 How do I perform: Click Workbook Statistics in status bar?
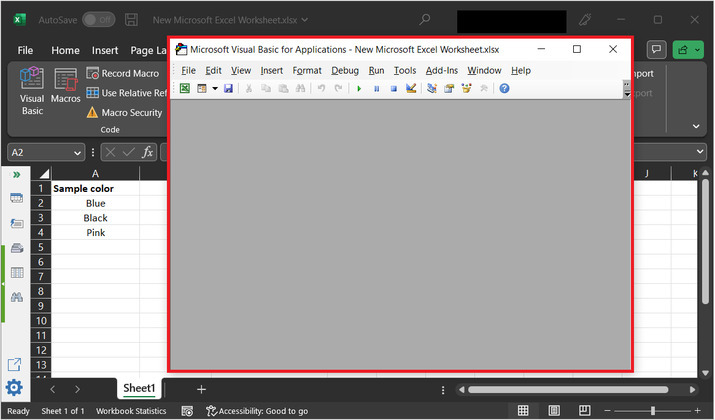tap(131, 411)
